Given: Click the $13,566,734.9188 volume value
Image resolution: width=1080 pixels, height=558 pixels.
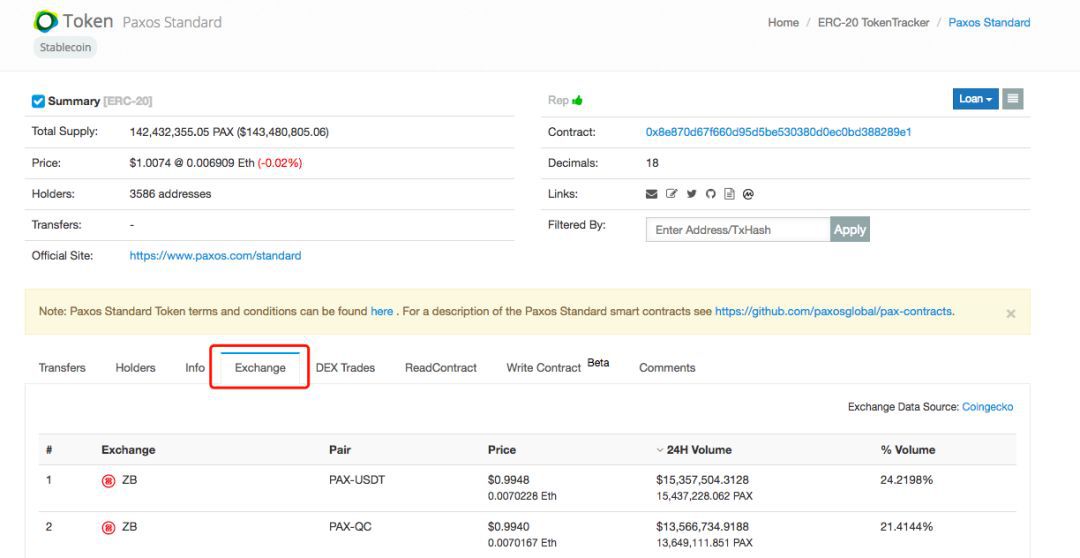Looking at the screenshot, I should point(703,527).
